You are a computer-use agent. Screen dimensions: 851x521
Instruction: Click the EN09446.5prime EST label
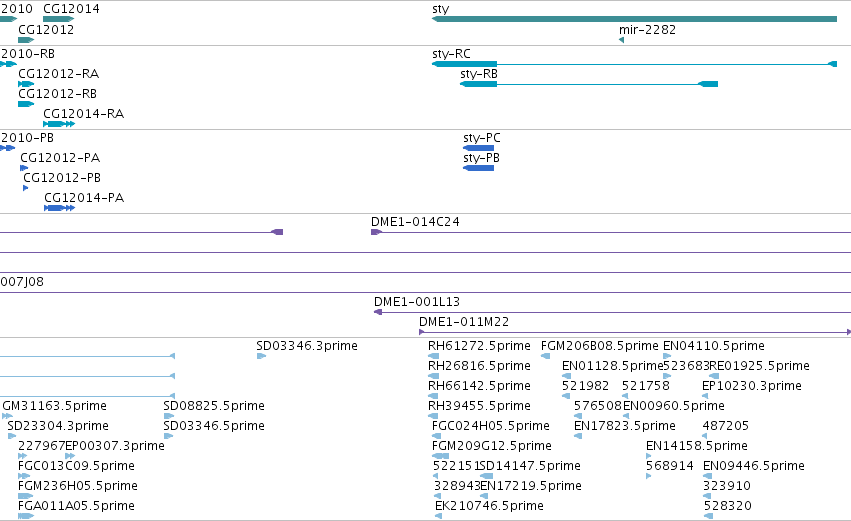point(754,466)
